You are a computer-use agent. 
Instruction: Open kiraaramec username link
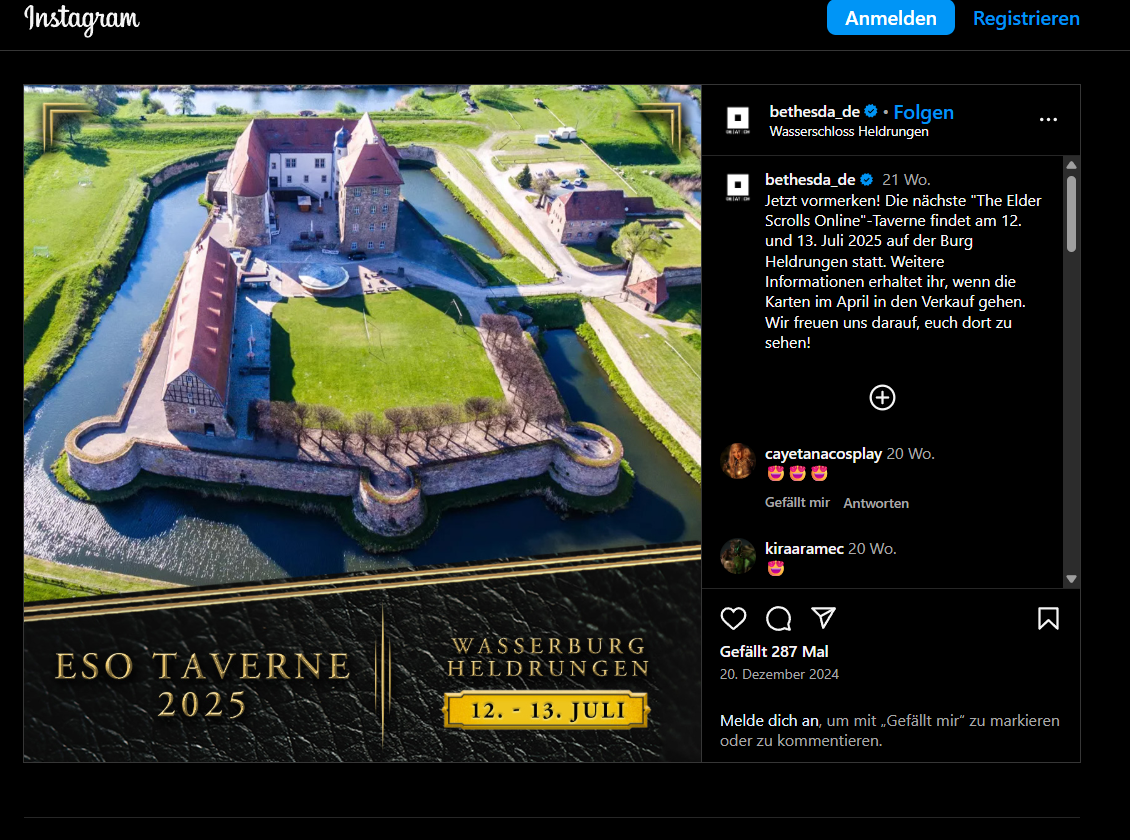tap(804, 549)
